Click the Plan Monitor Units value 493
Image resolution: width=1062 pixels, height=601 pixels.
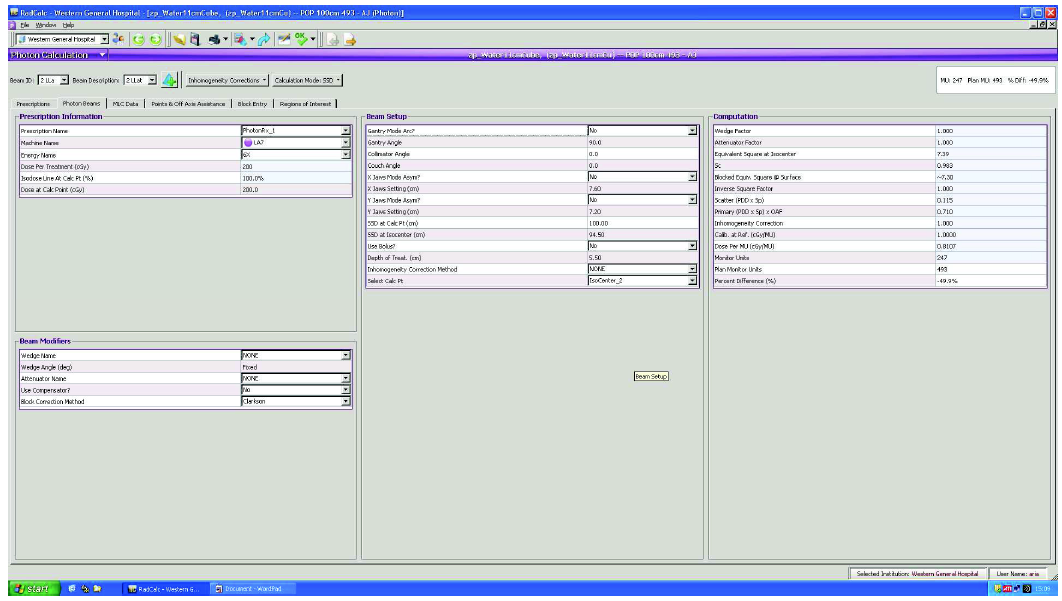click(x=991, y=269)
